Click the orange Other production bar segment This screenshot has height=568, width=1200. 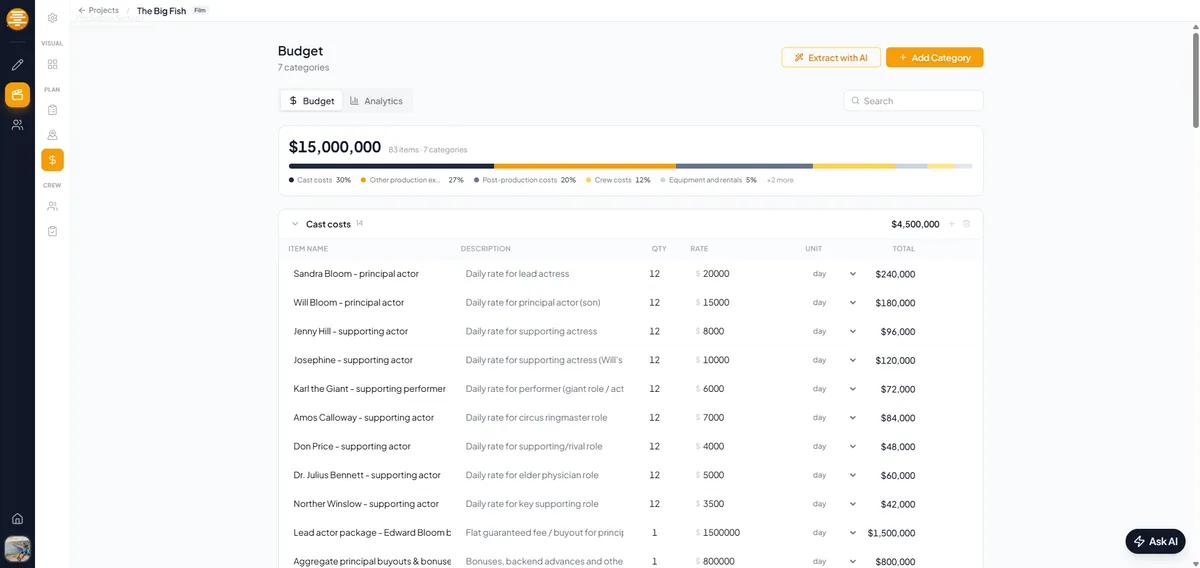point(585,166)
